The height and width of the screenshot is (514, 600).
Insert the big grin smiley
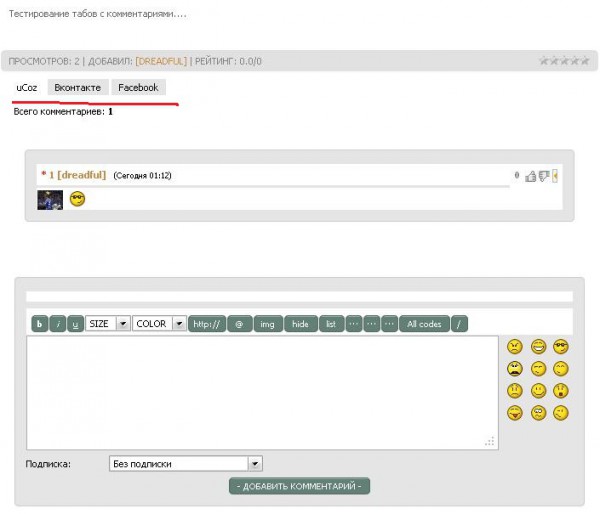[x=538, y=347]
